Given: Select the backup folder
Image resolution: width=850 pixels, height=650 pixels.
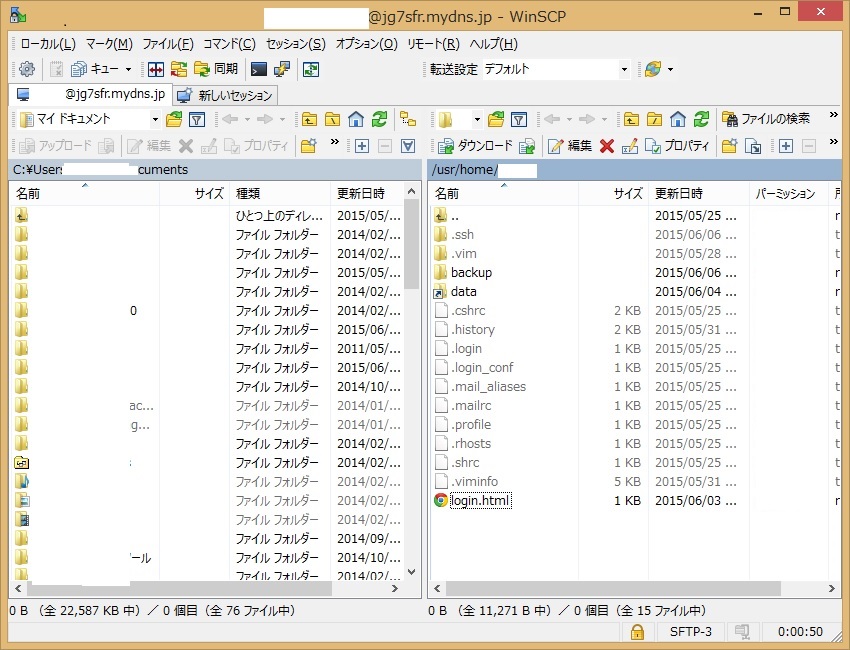Looking at the screenshot, I should pyautogui.click(x=471, y=273).
